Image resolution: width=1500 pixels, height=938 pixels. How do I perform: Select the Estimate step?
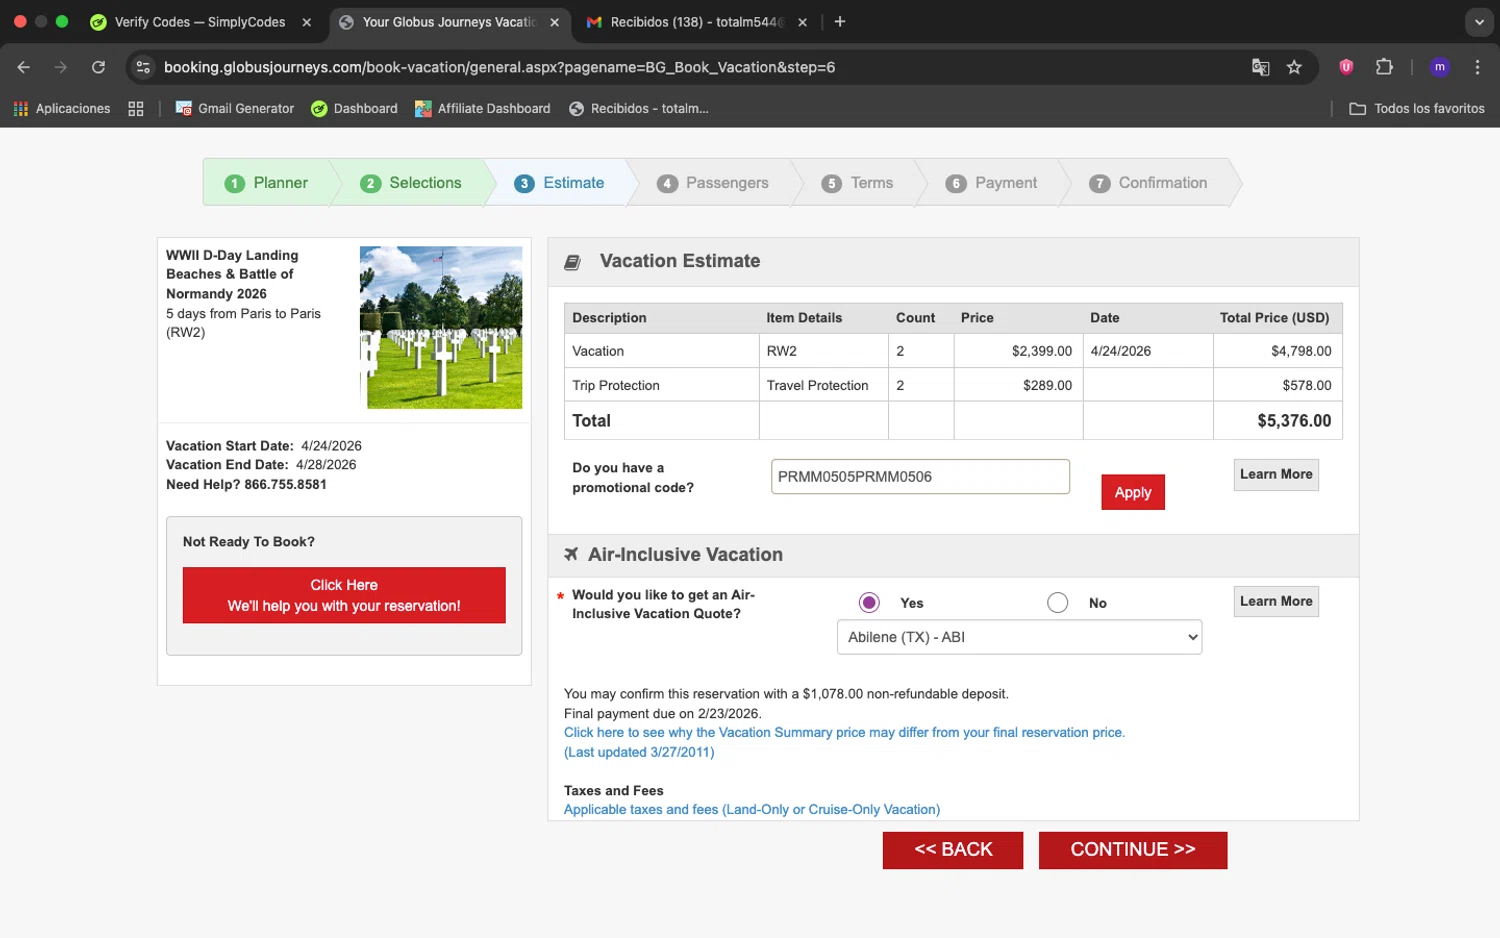[x=560, y=183]
